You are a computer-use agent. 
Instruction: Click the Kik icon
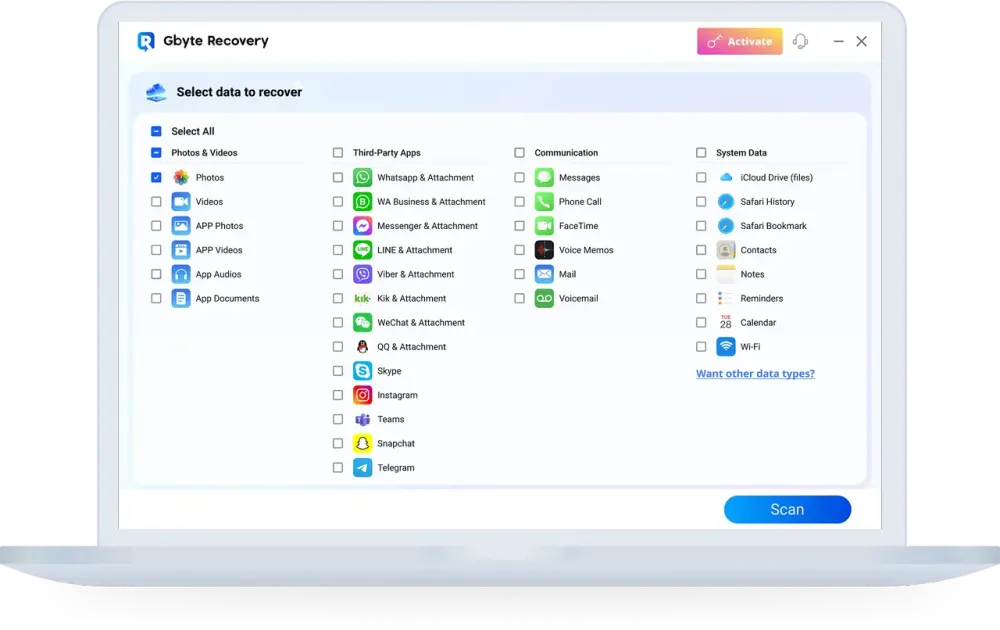[x=362, y=298]
